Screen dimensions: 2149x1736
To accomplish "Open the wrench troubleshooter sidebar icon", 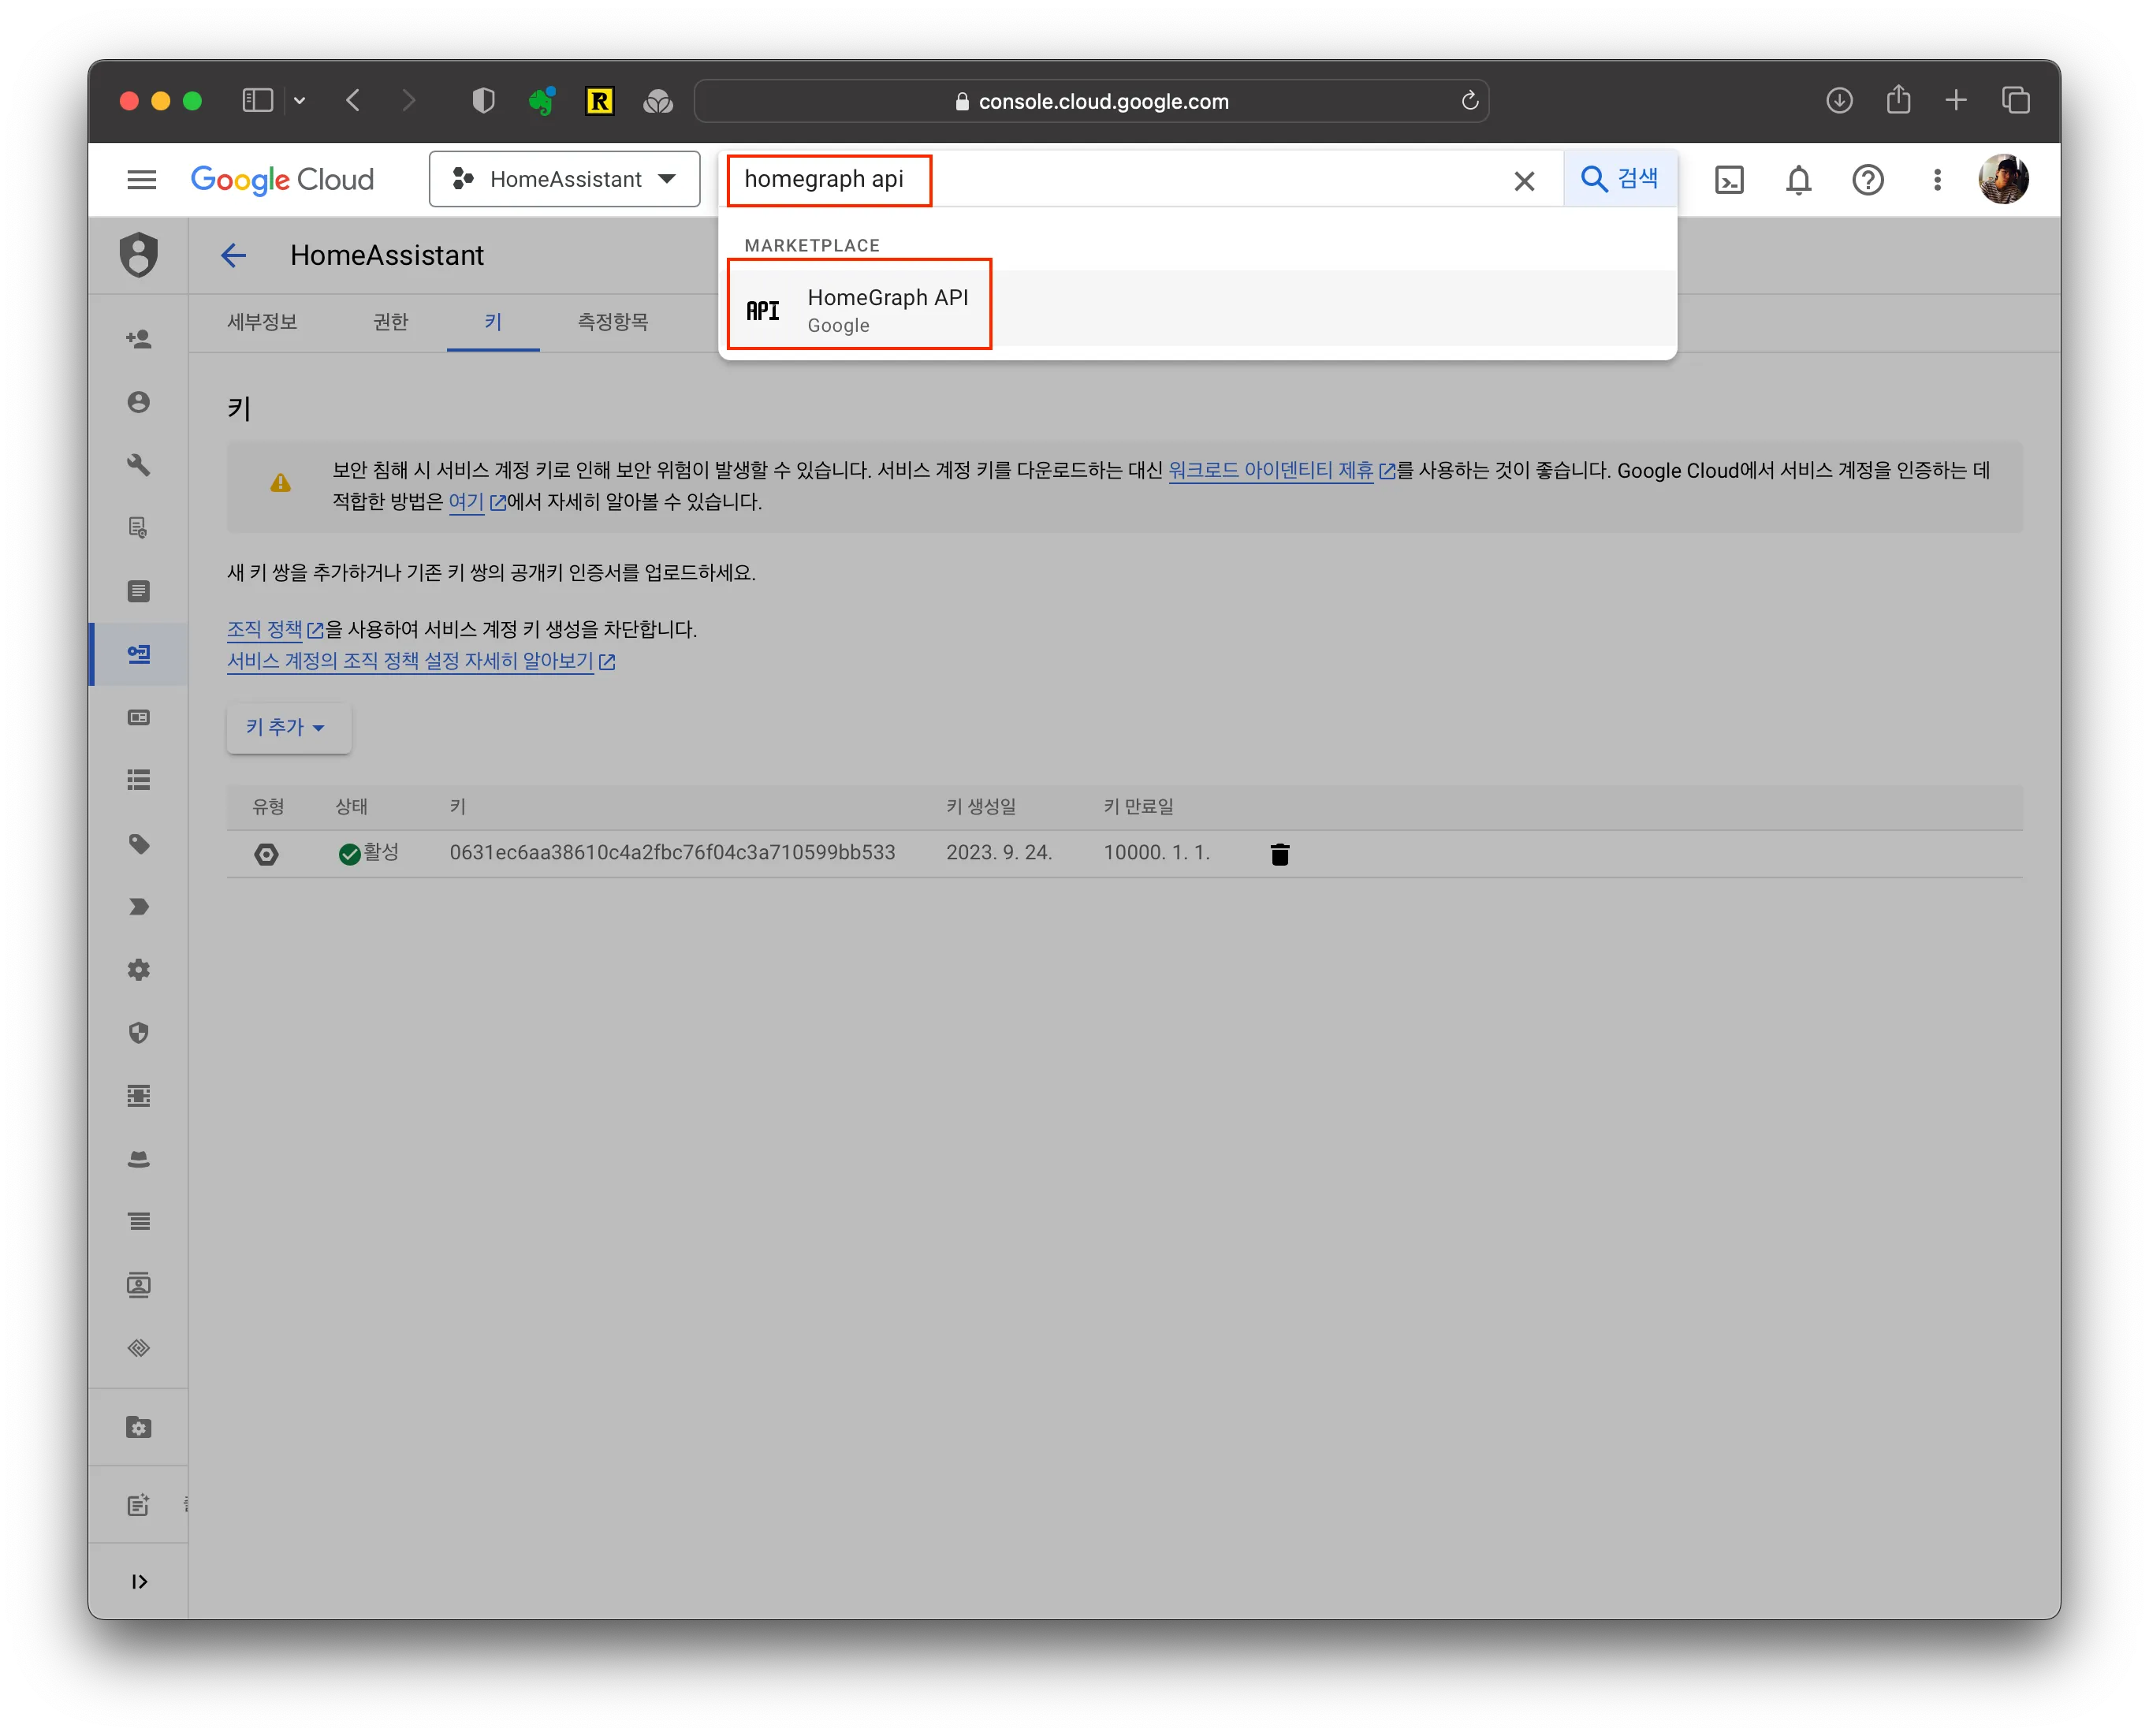I will [x=138, y=465].
